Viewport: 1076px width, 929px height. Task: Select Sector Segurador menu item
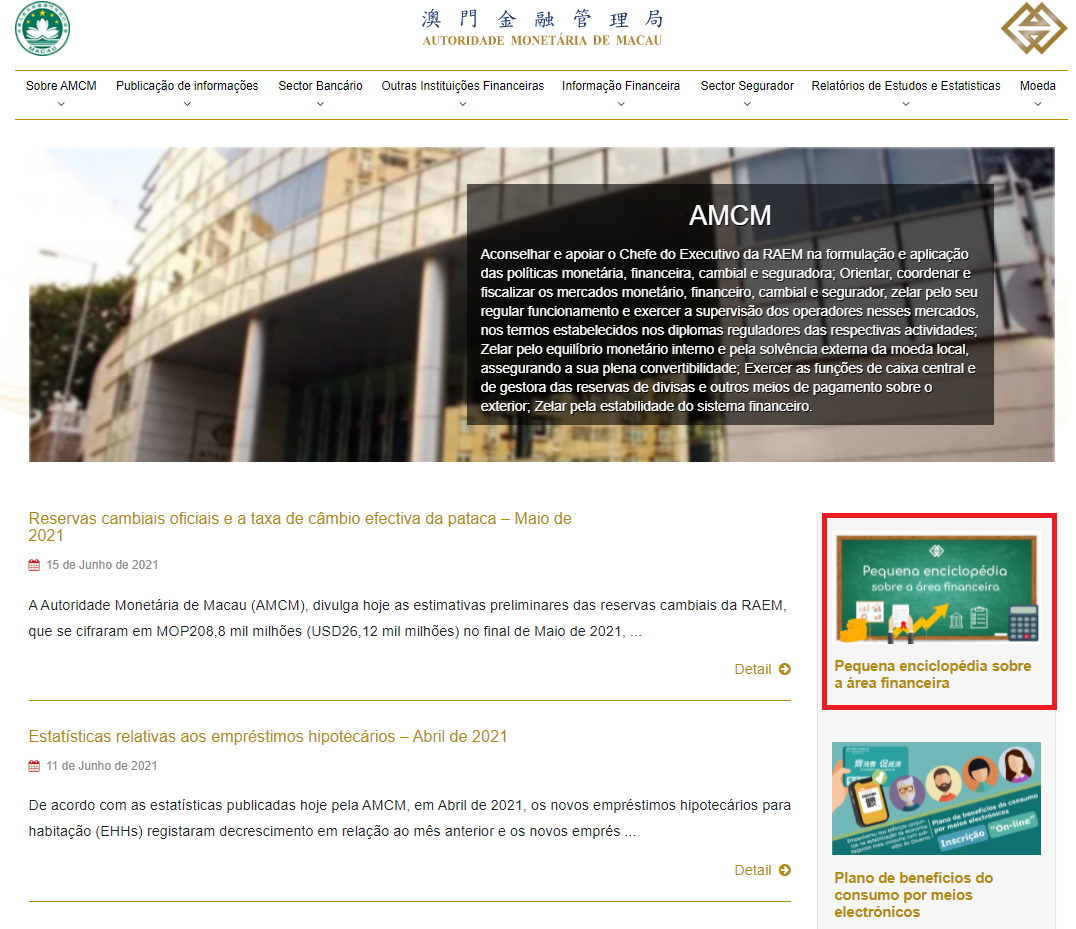click(747, 86)
